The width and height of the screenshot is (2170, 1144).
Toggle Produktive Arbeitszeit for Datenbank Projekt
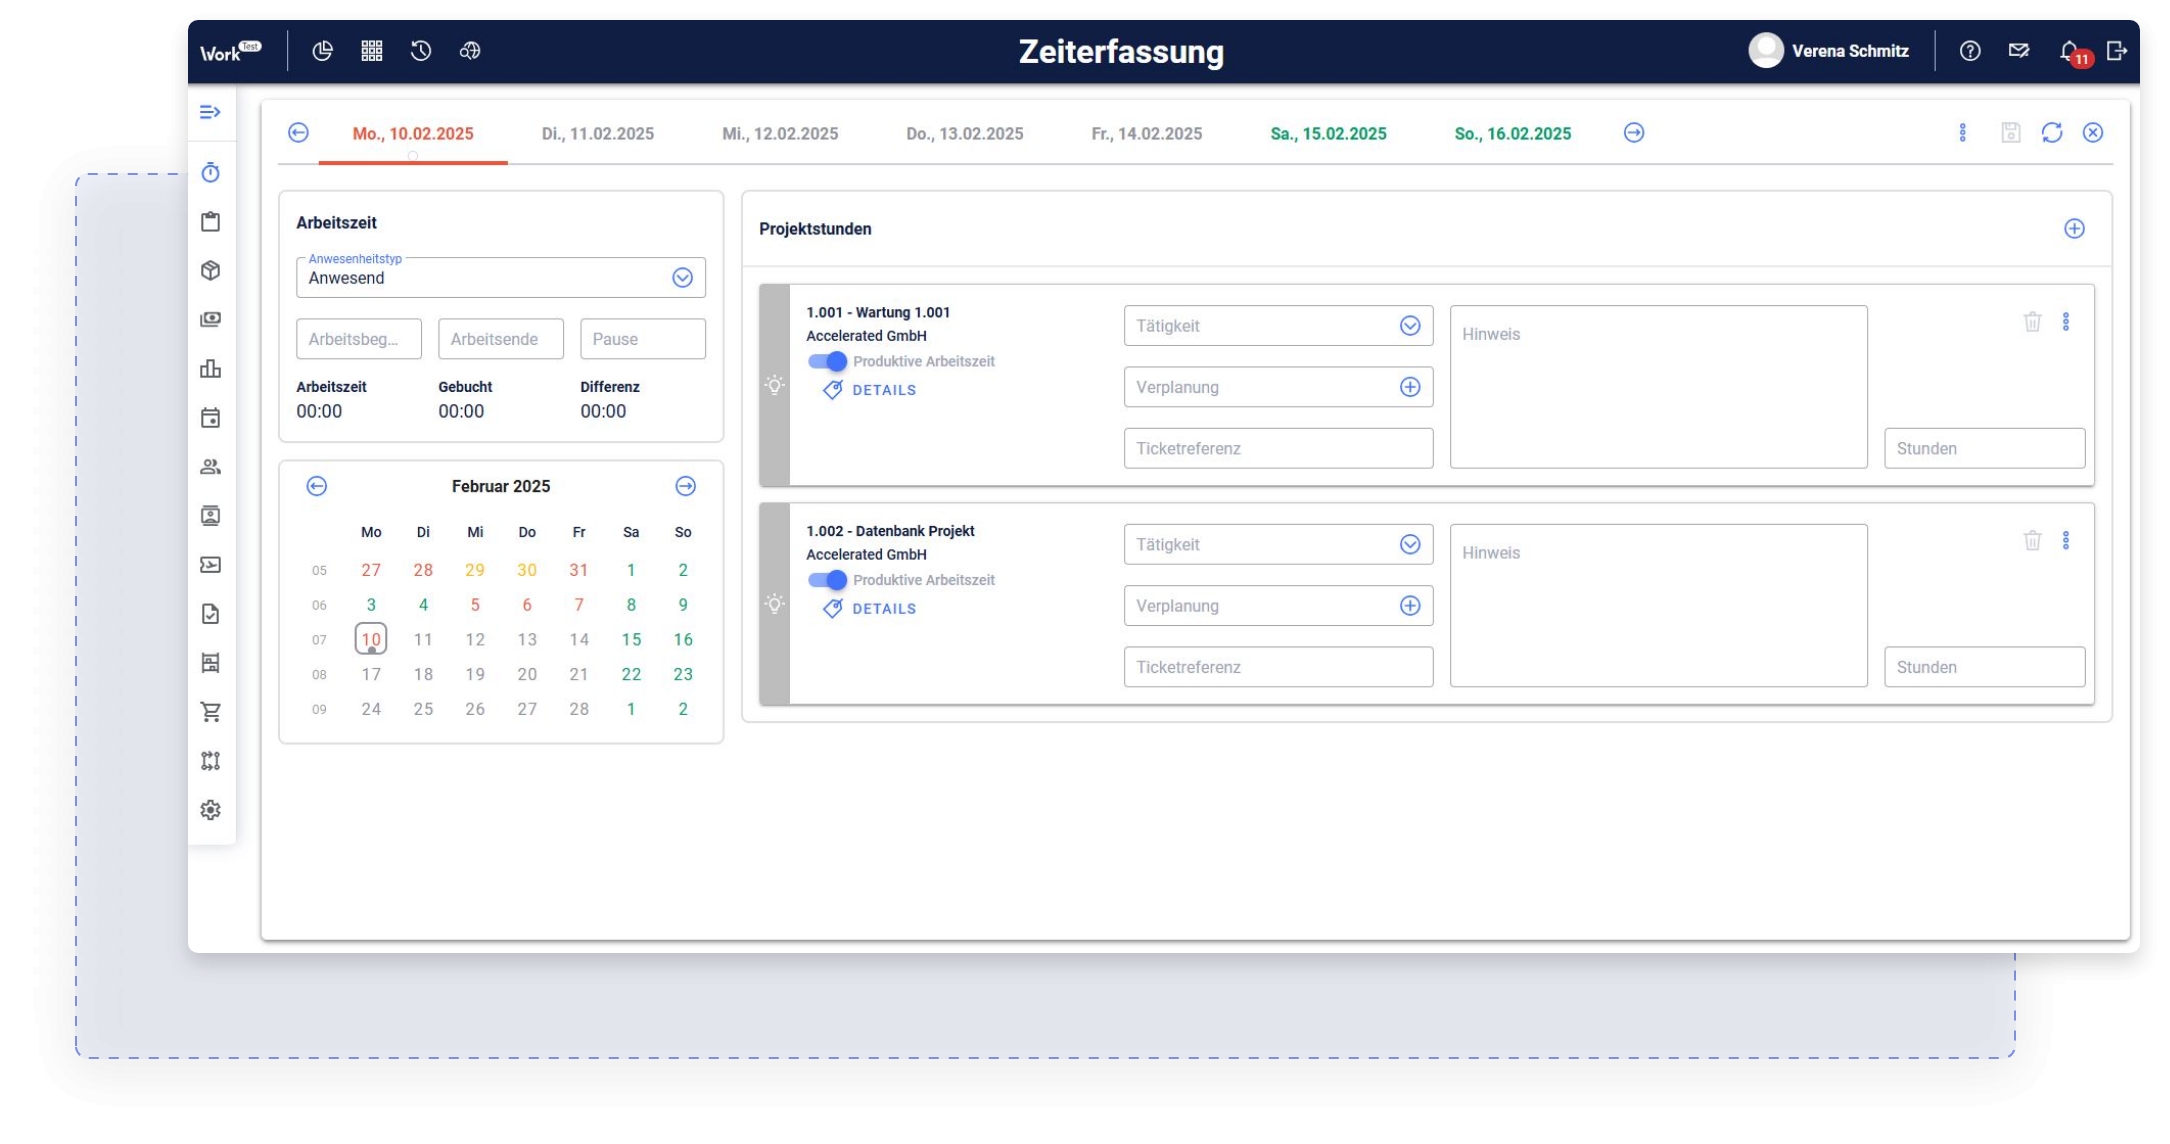827,580
